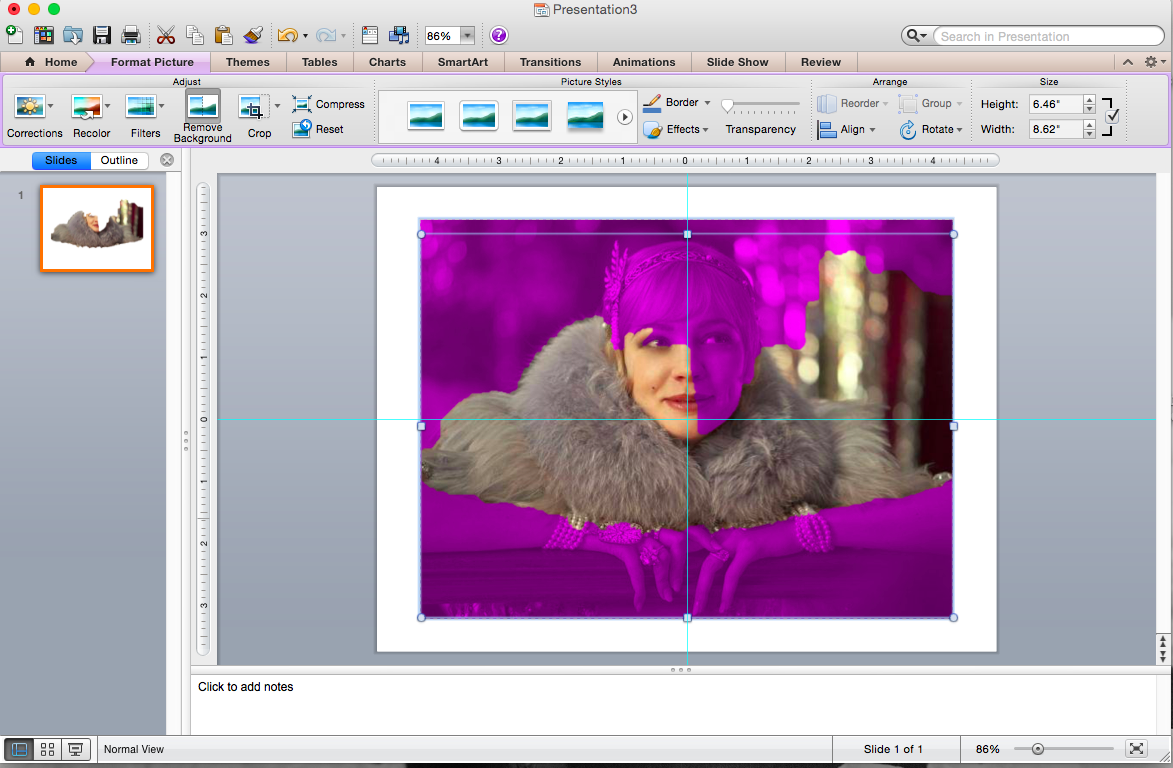Toggle the lock aspect ratio checkbox
The height and width of the screenshot is (768, 1173).
coord(1112,116)
